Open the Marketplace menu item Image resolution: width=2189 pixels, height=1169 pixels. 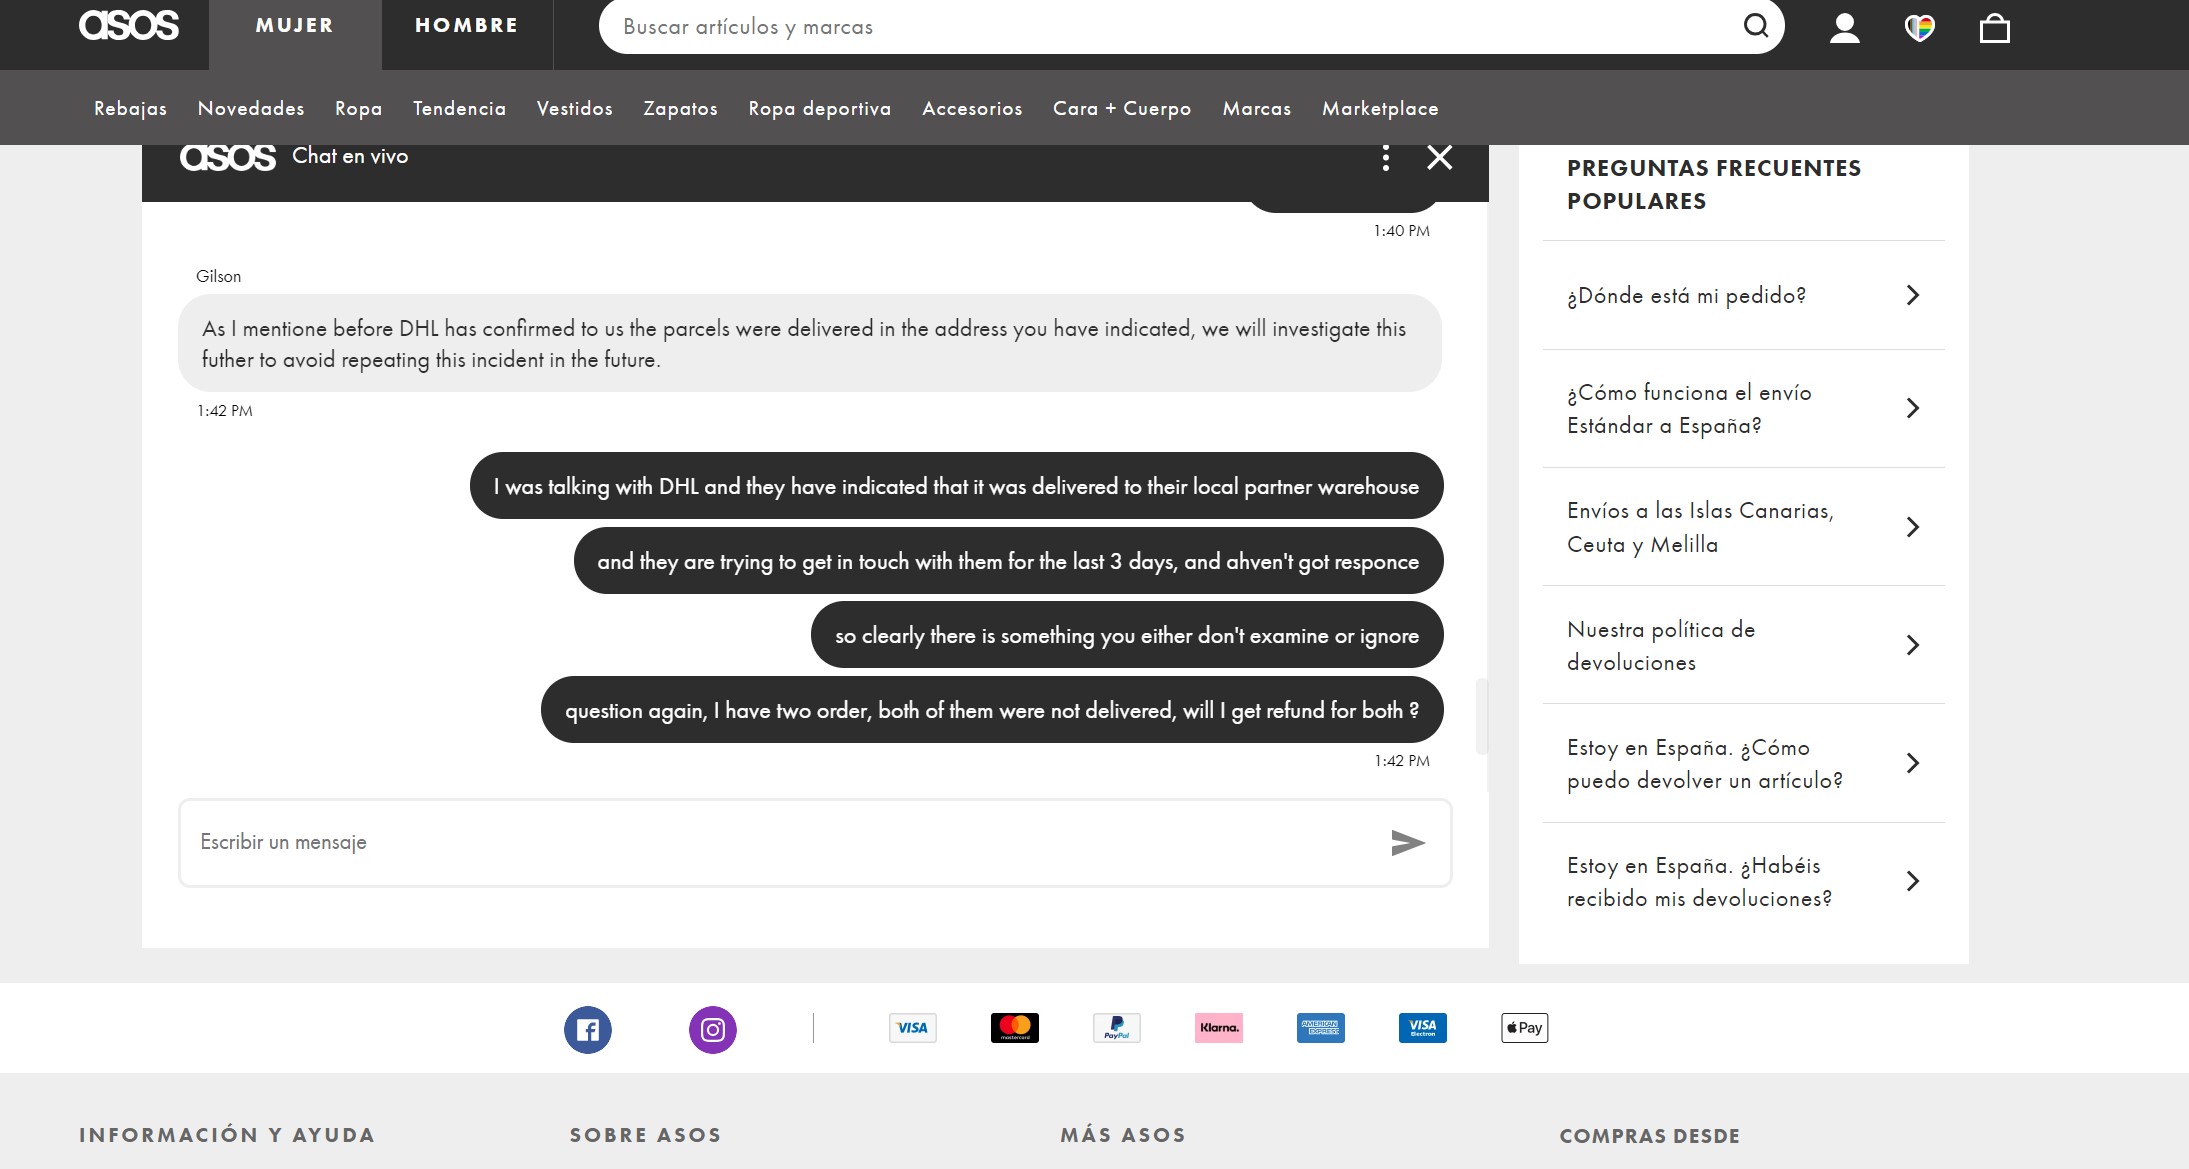pyautogui.click(x=1380, y=108)
